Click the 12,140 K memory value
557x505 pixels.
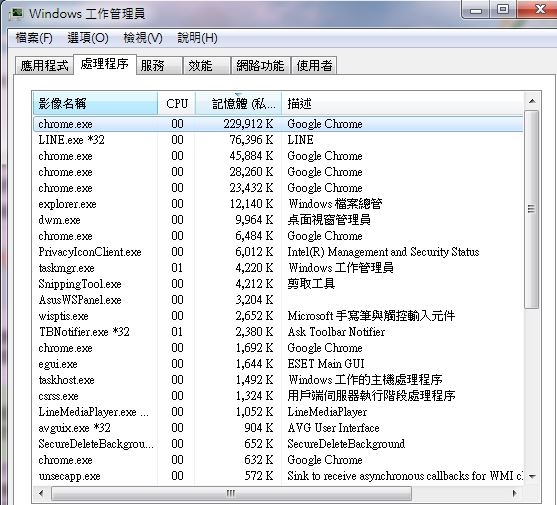(x=251, y=204)
